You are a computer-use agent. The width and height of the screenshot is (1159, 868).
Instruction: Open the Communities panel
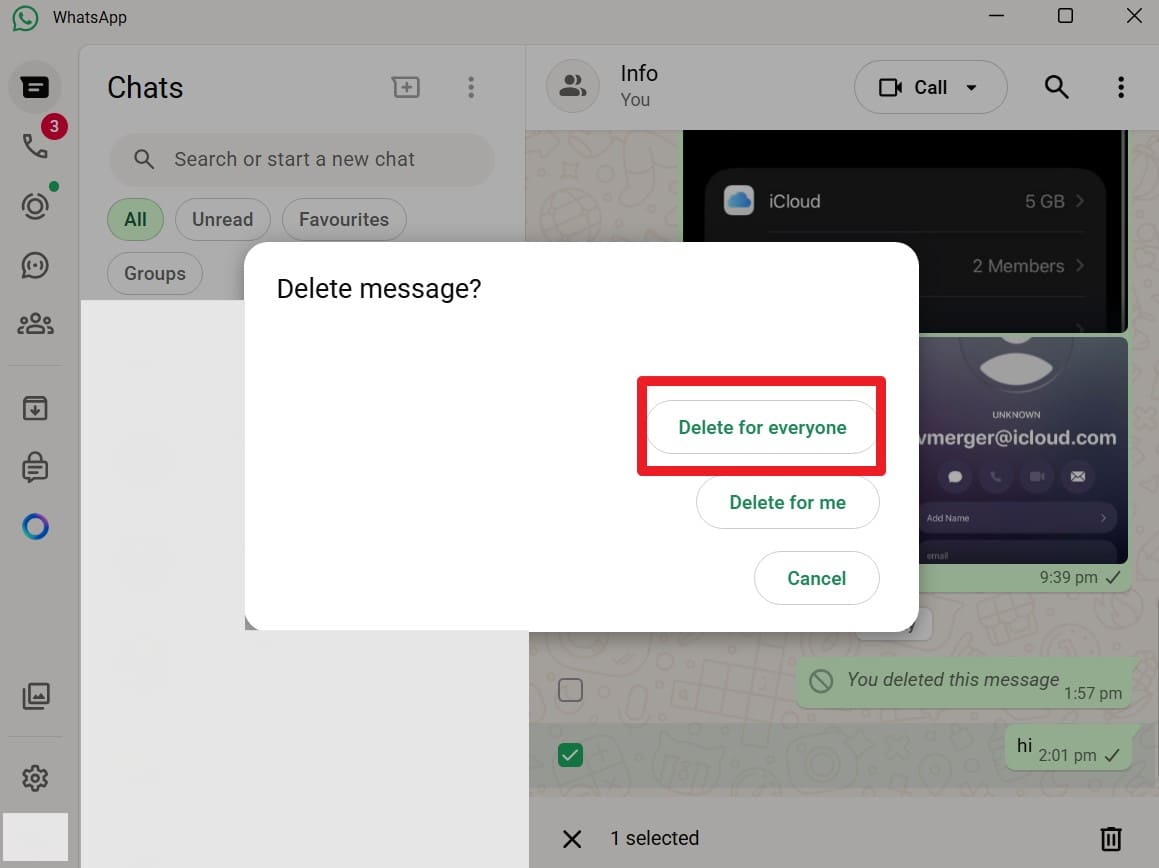[35, 323]
